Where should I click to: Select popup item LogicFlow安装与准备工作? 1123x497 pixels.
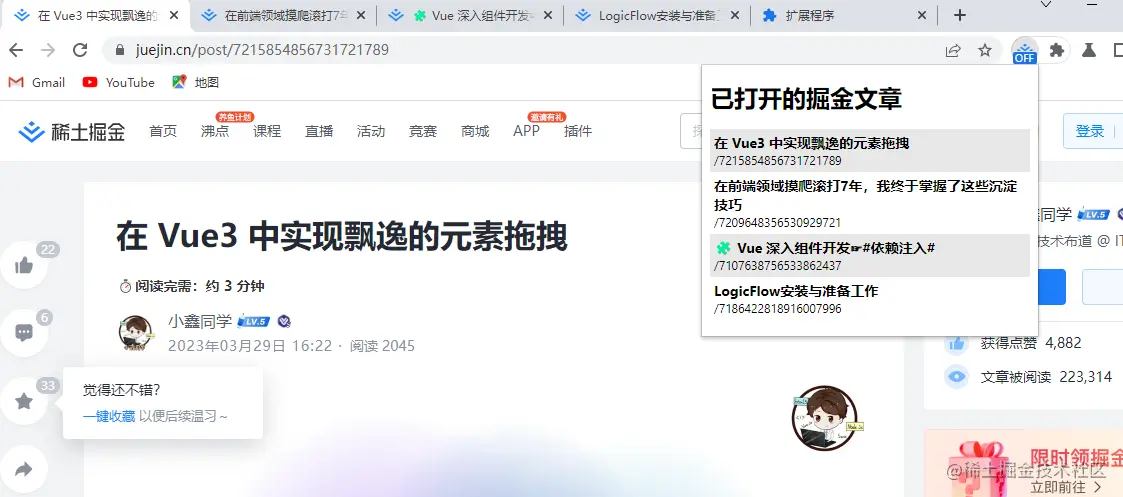[869, 299]
